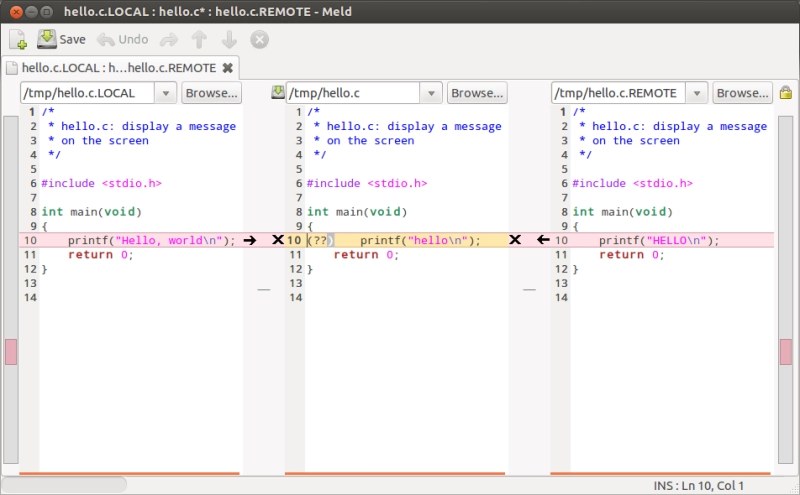Click the /tmp/hello.c.LOCAL path field
800x495 pixels.
coord(88,93)
